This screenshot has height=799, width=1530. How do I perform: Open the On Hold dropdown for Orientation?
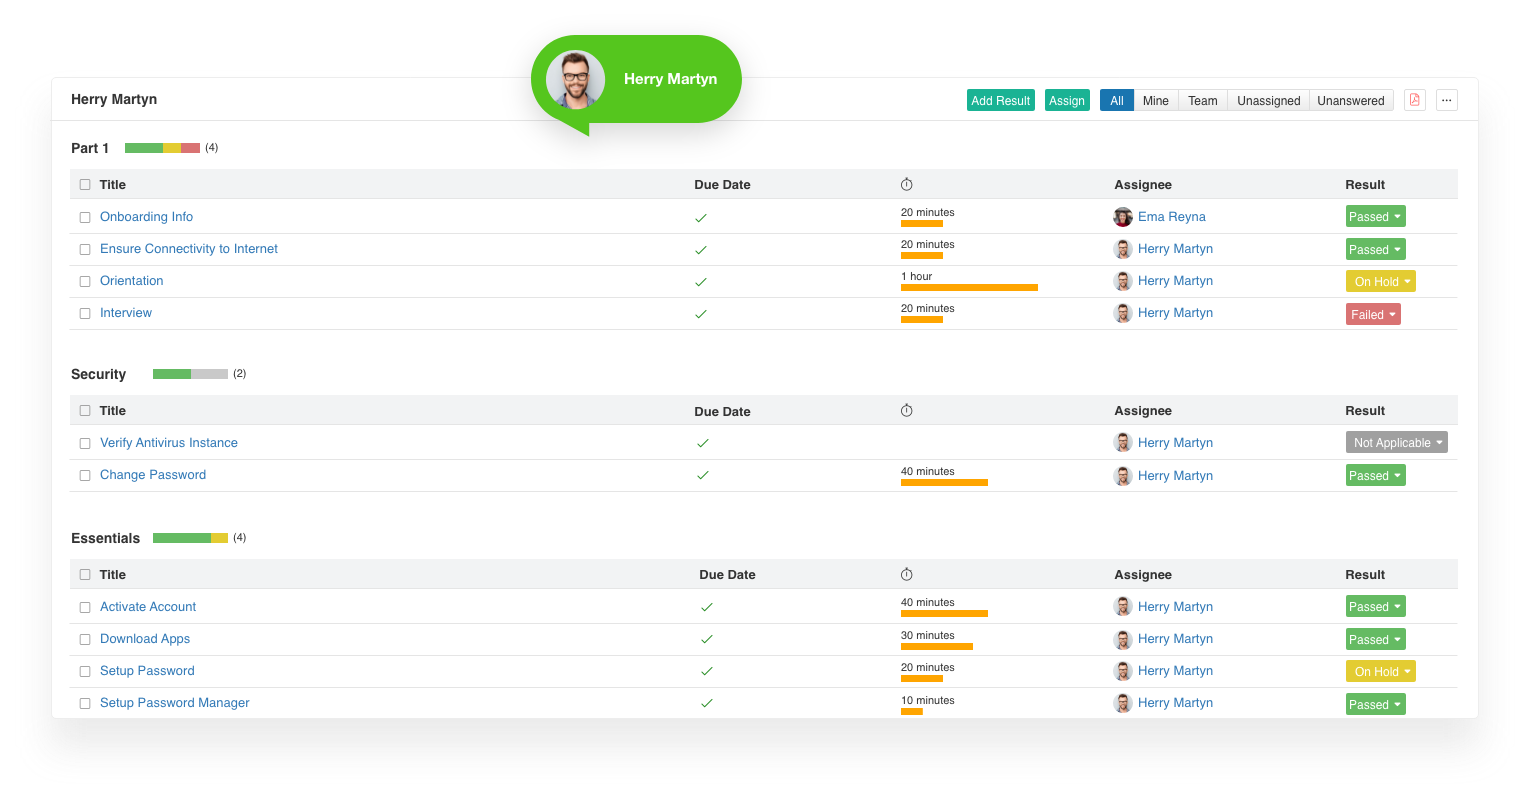tap(1381, 281)
